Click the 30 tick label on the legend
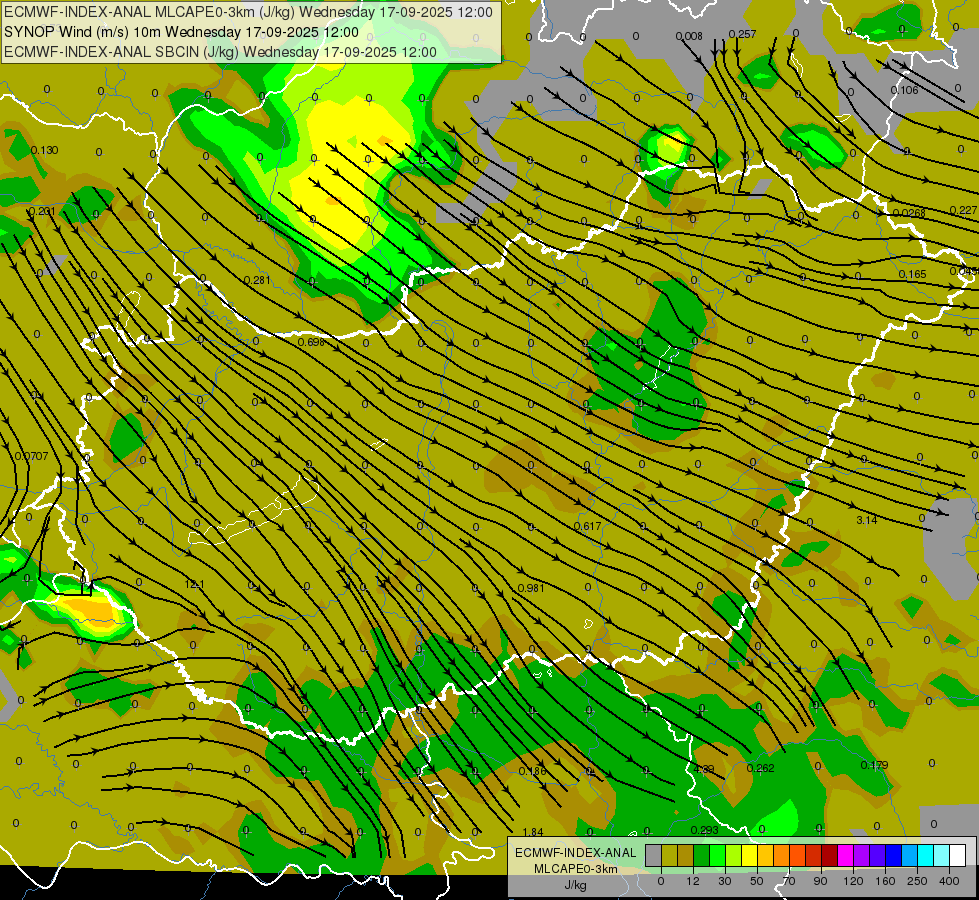The width and height of the screenshot is (979, 900). click(725, 881)
